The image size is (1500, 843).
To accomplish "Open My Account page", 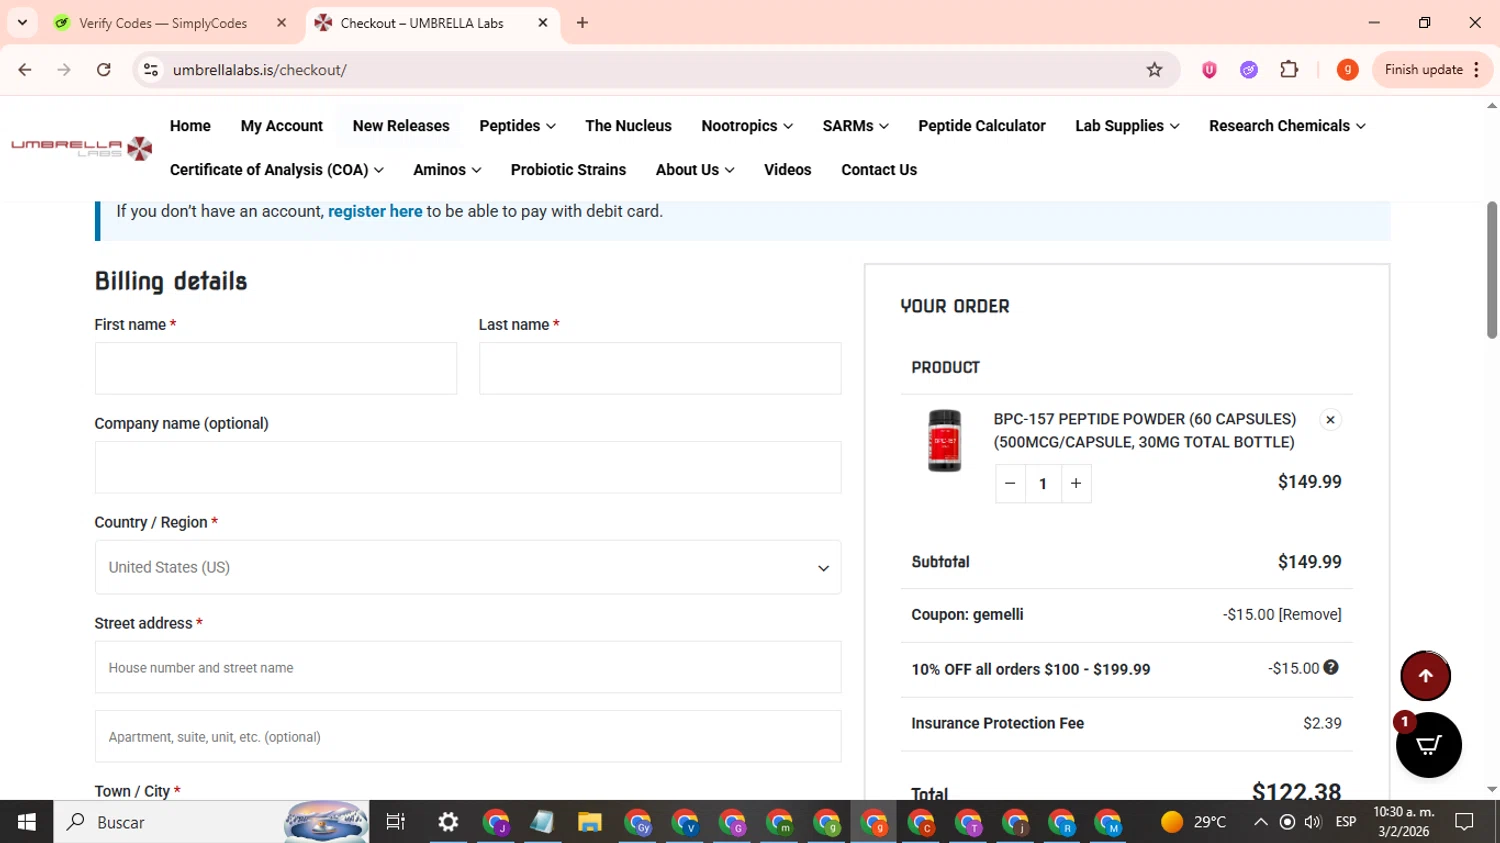I will coord(282,126).
